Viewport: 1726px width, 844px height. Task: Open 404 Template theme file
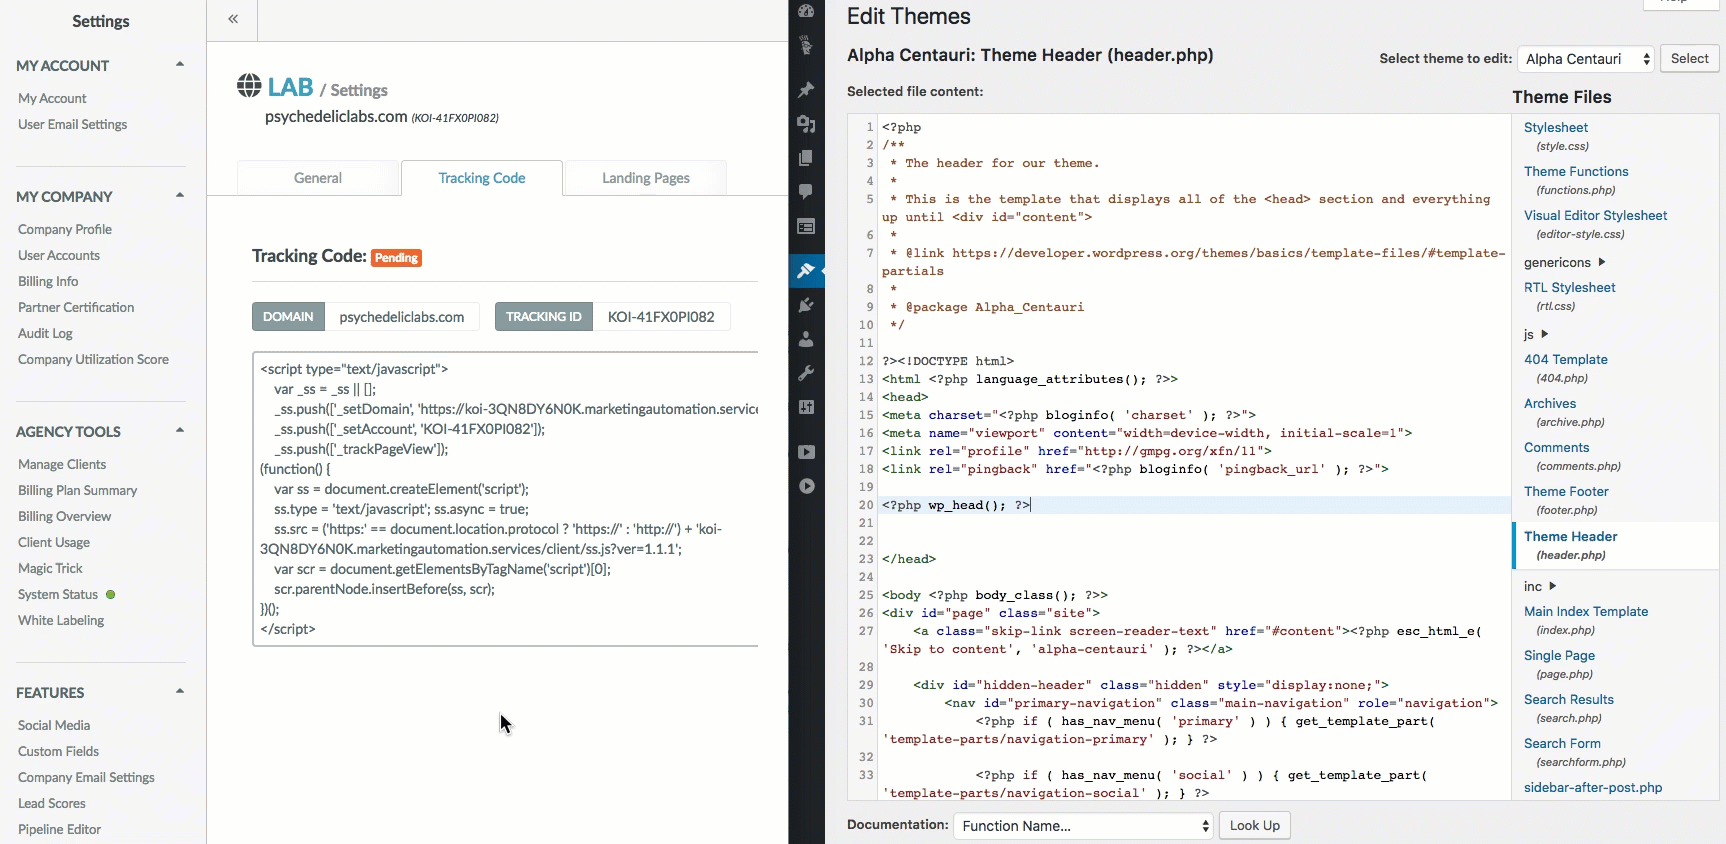click(x=1565, y=359)
